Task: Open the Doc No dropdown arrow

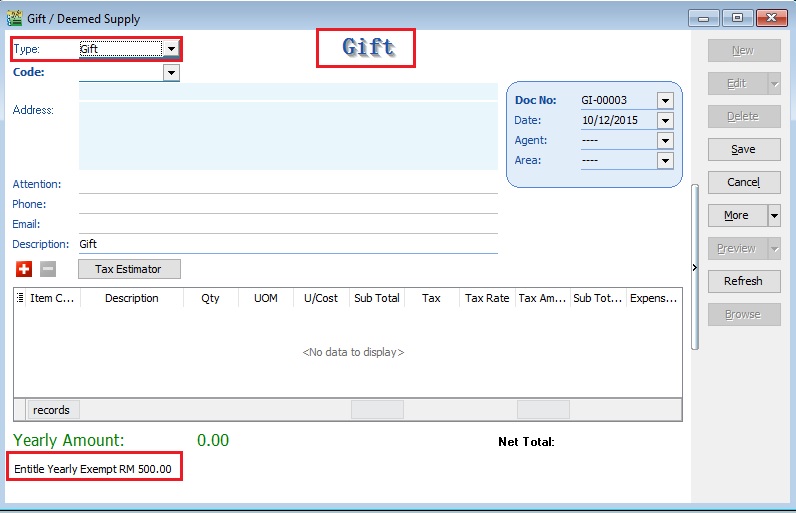Action: coord(665,100)
